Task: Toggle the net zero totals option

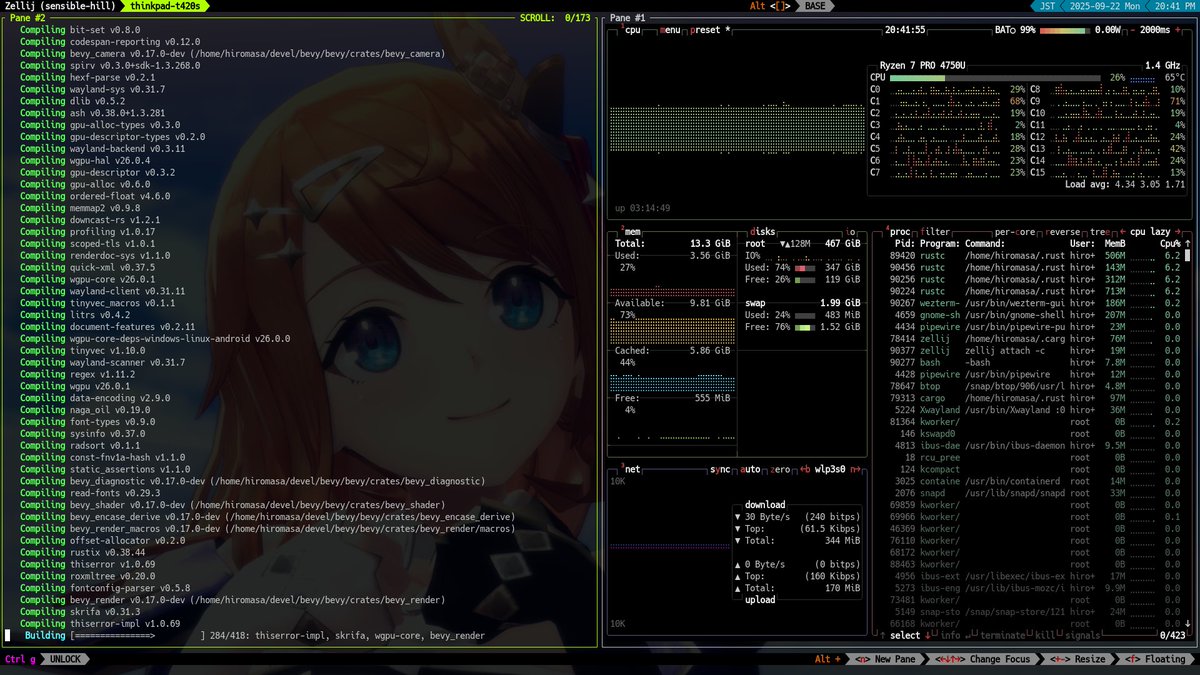Action: point(780,468)
